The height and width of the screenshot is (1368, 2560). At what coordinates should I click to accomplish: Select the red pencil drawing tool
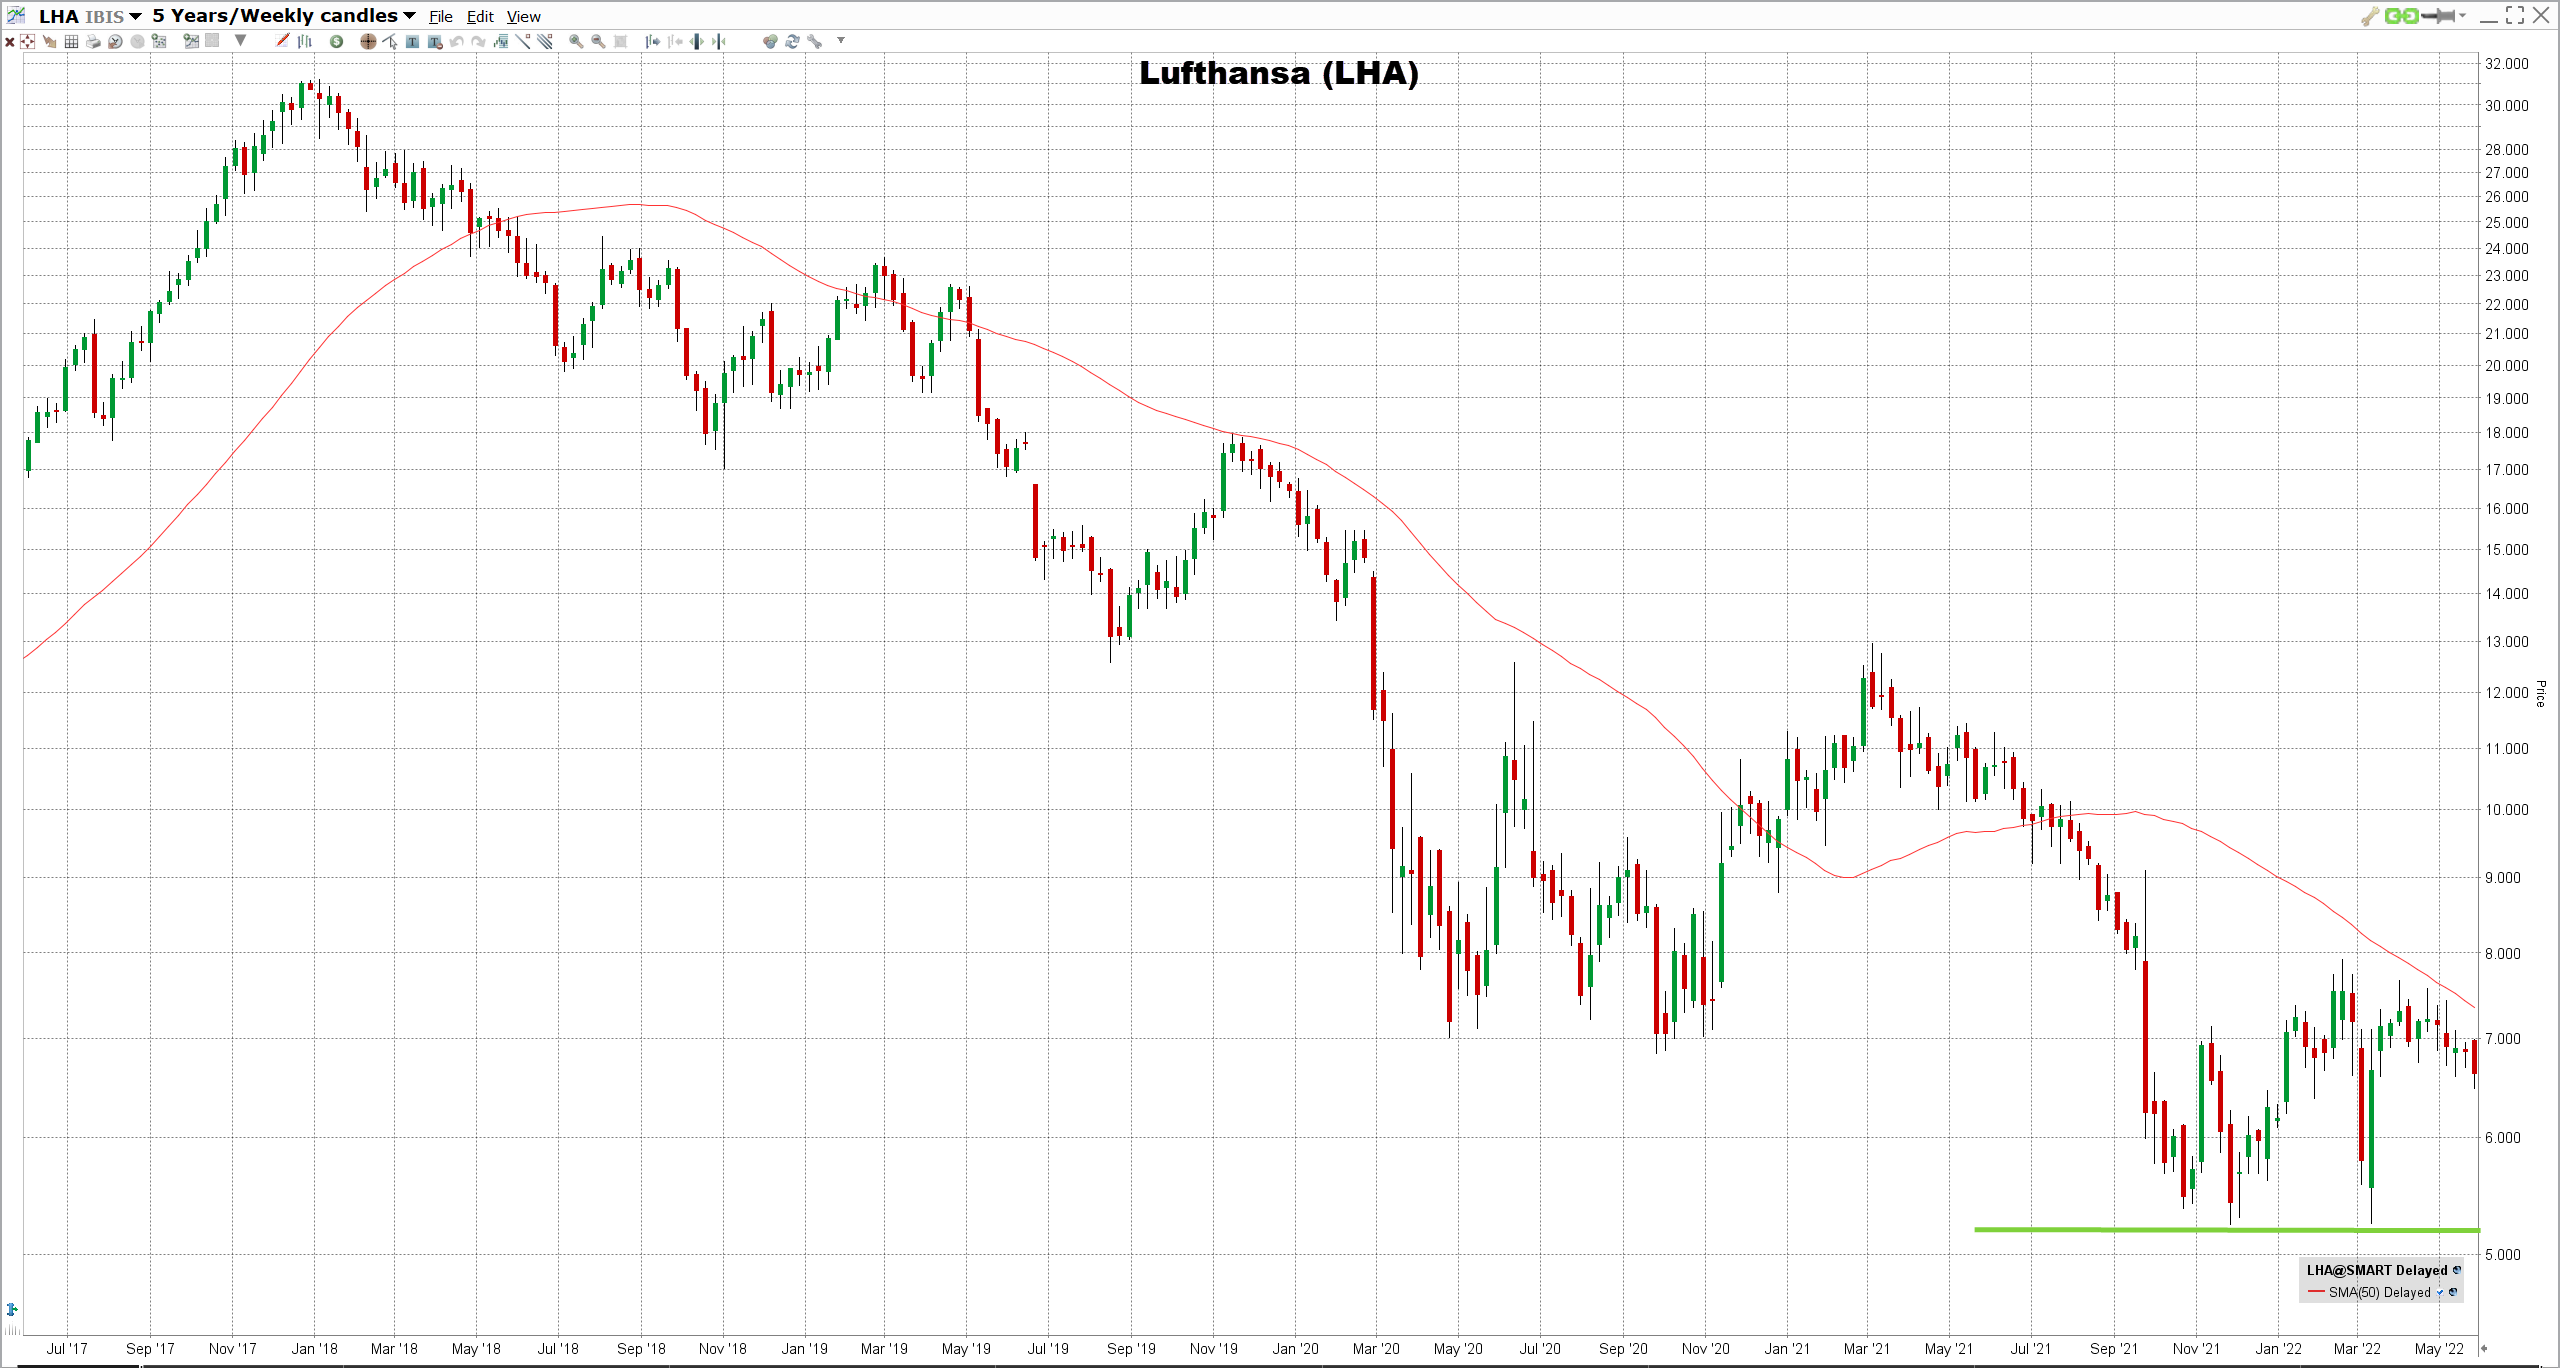[282, 41]
